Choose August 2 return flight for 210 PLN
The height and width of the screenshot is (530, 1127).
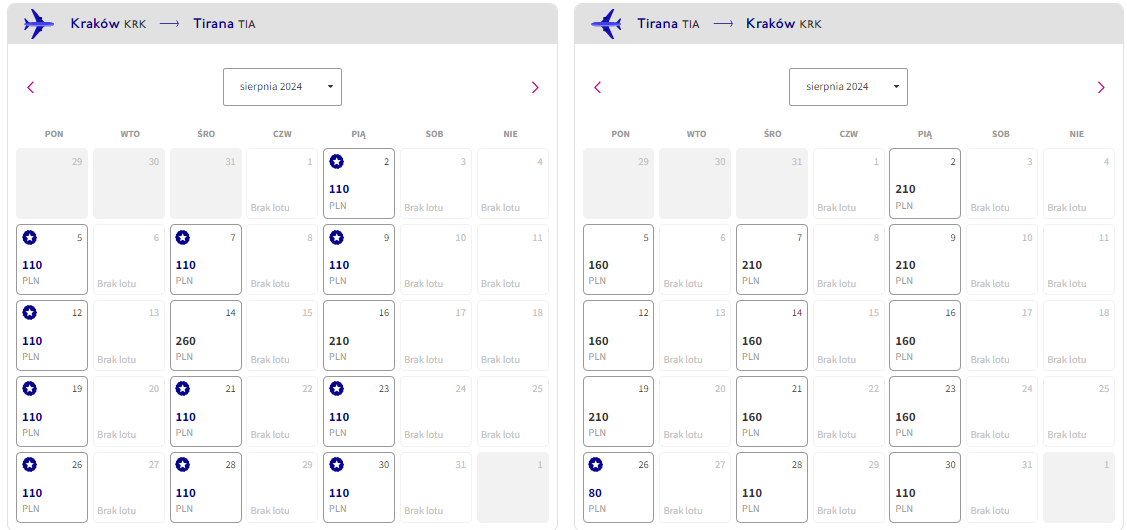click(x=924, y=183)
